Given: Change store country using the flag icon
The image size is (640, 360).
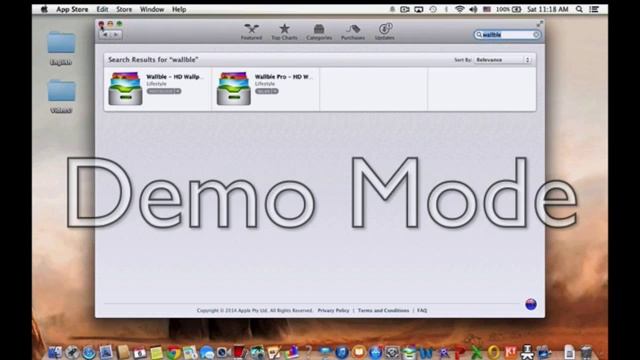Looking at the screenshot, I should tap(531, 304).
